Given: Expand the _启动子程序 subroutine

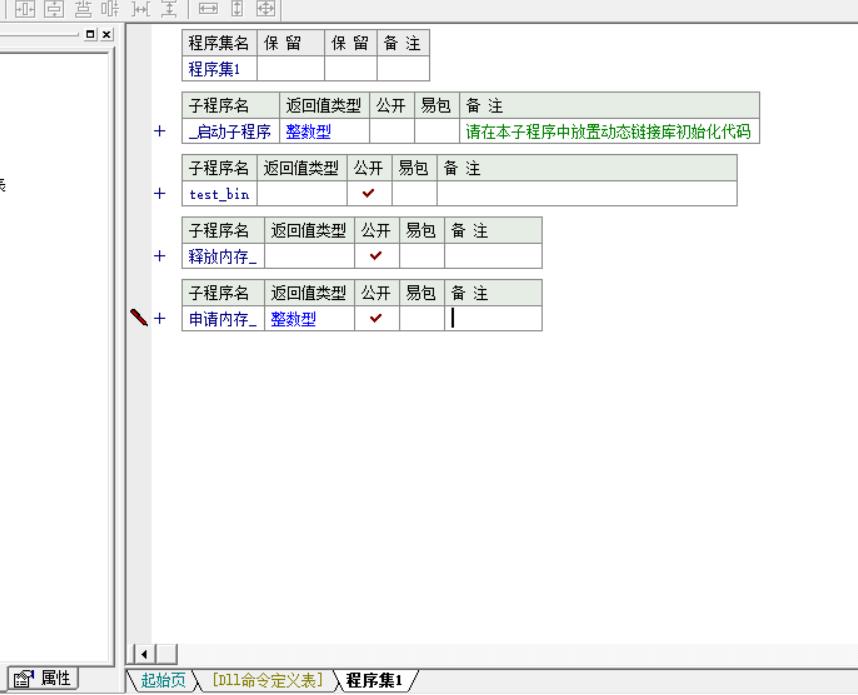Looking at the screenshot, I should click(x=160, y=131).
